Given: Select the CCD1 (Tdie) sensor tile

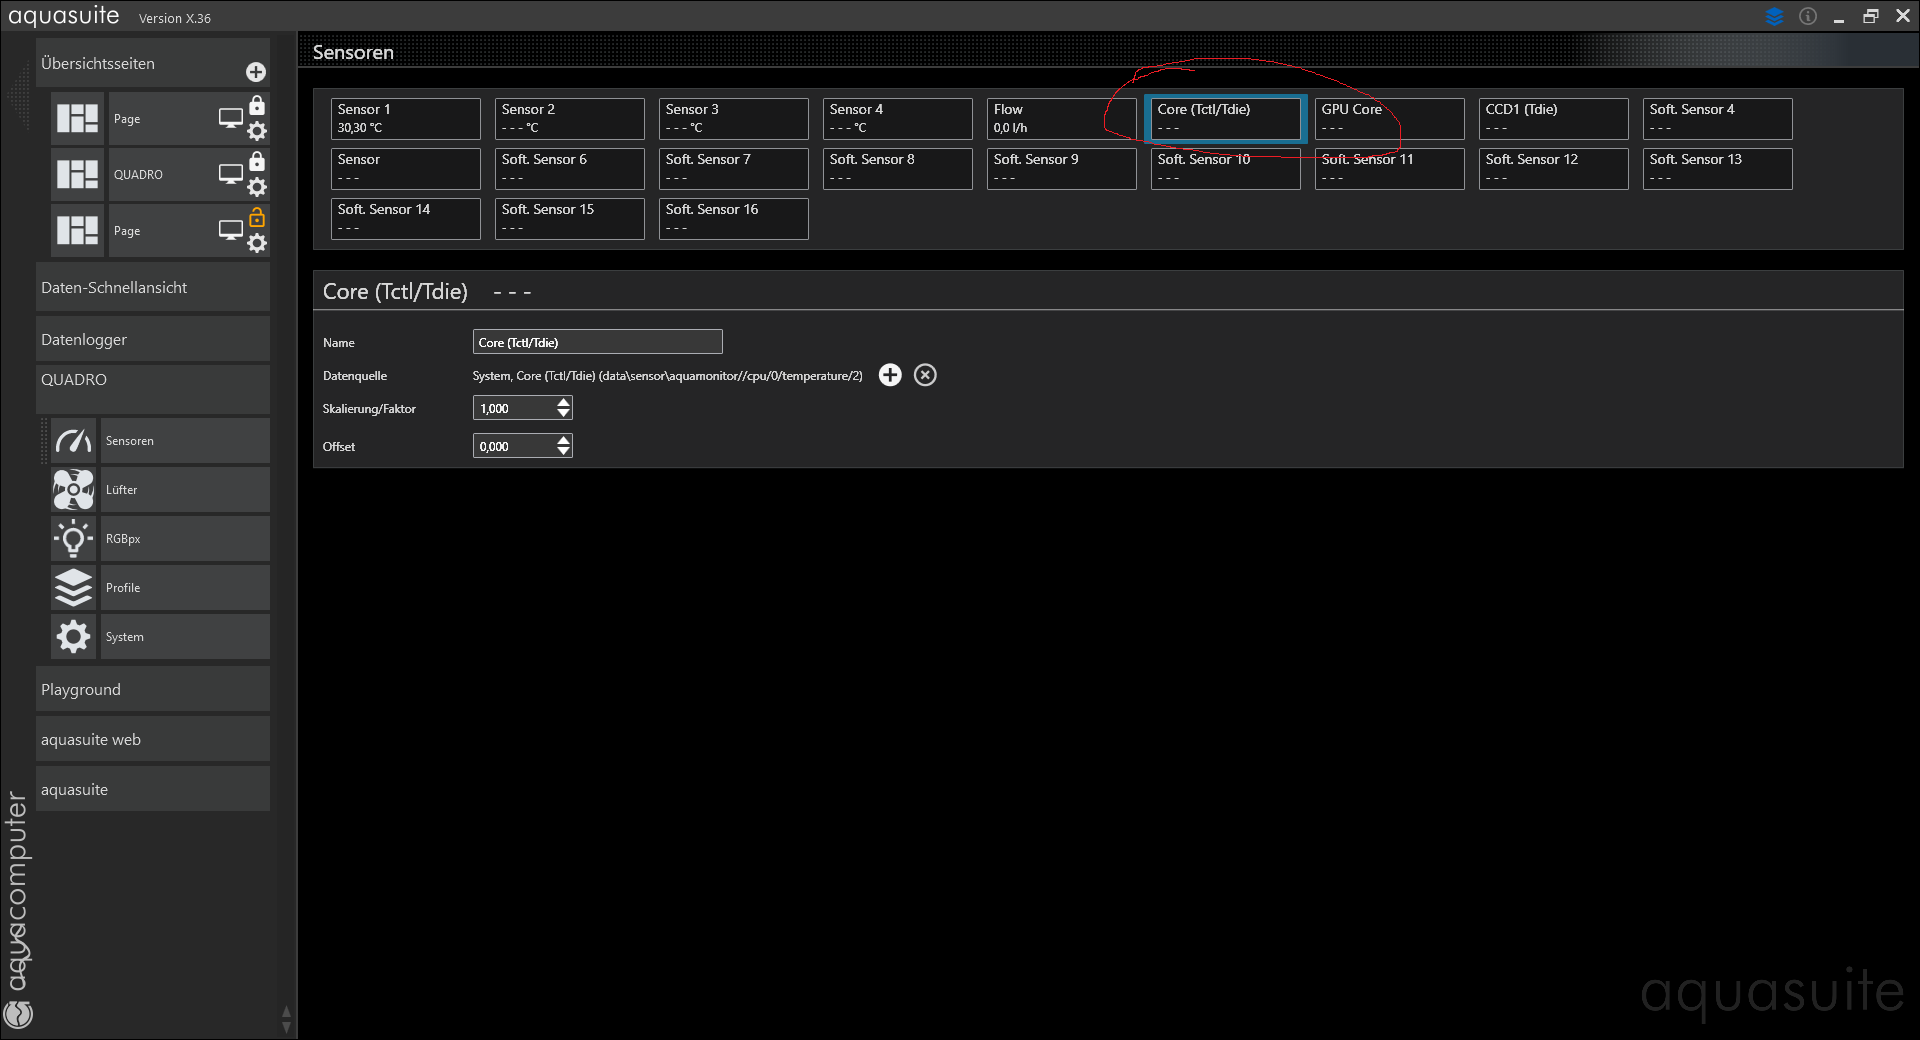Looking at the screenshot, I should (x=1554, y=119).
